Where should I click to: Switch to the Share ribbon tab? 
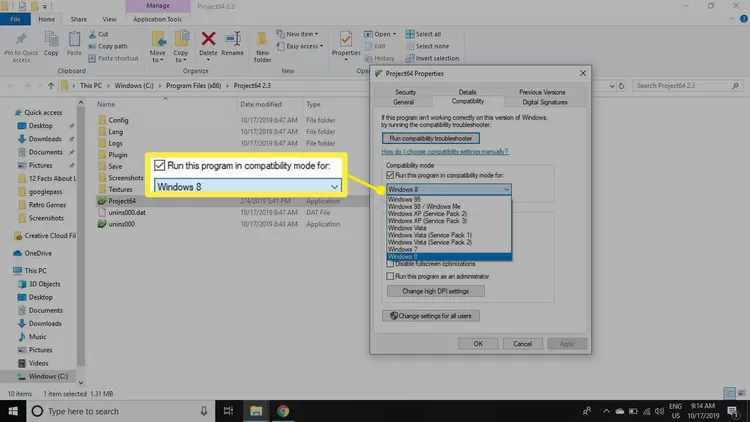pos(78,19)
